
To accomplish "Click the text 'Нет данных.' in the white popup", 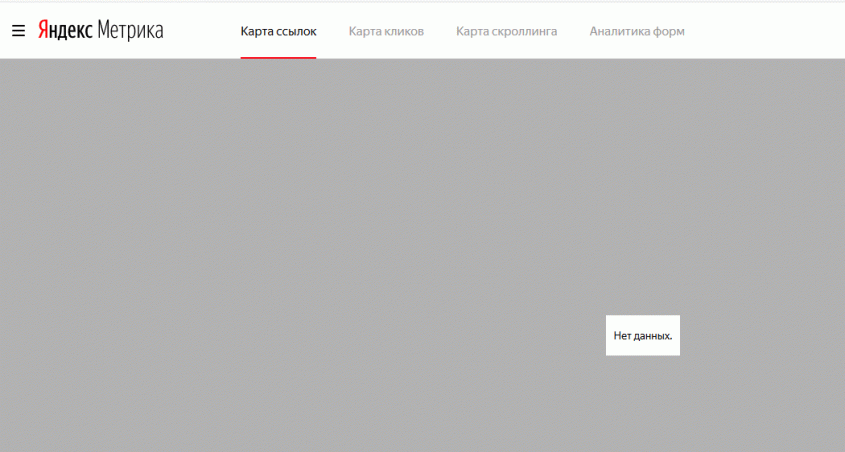I will [x=642, y=336].
